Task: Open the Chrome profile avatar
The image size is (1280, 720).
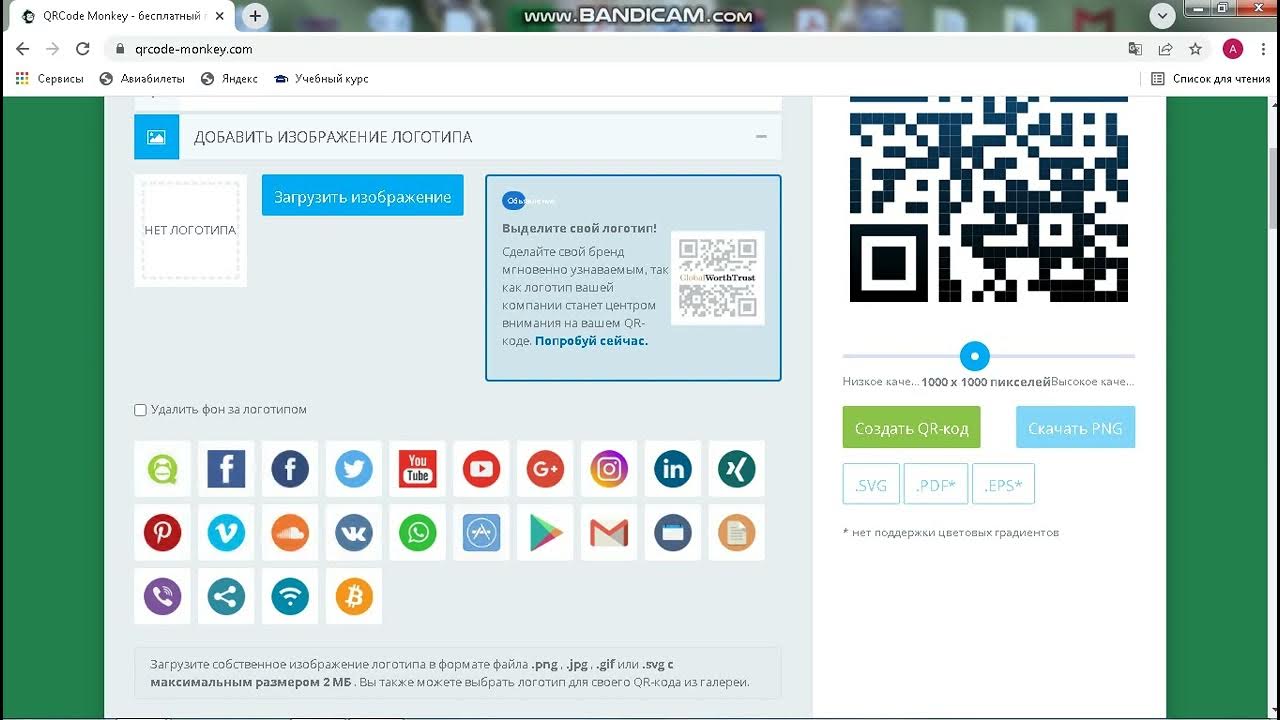Action: [1233, 49]
